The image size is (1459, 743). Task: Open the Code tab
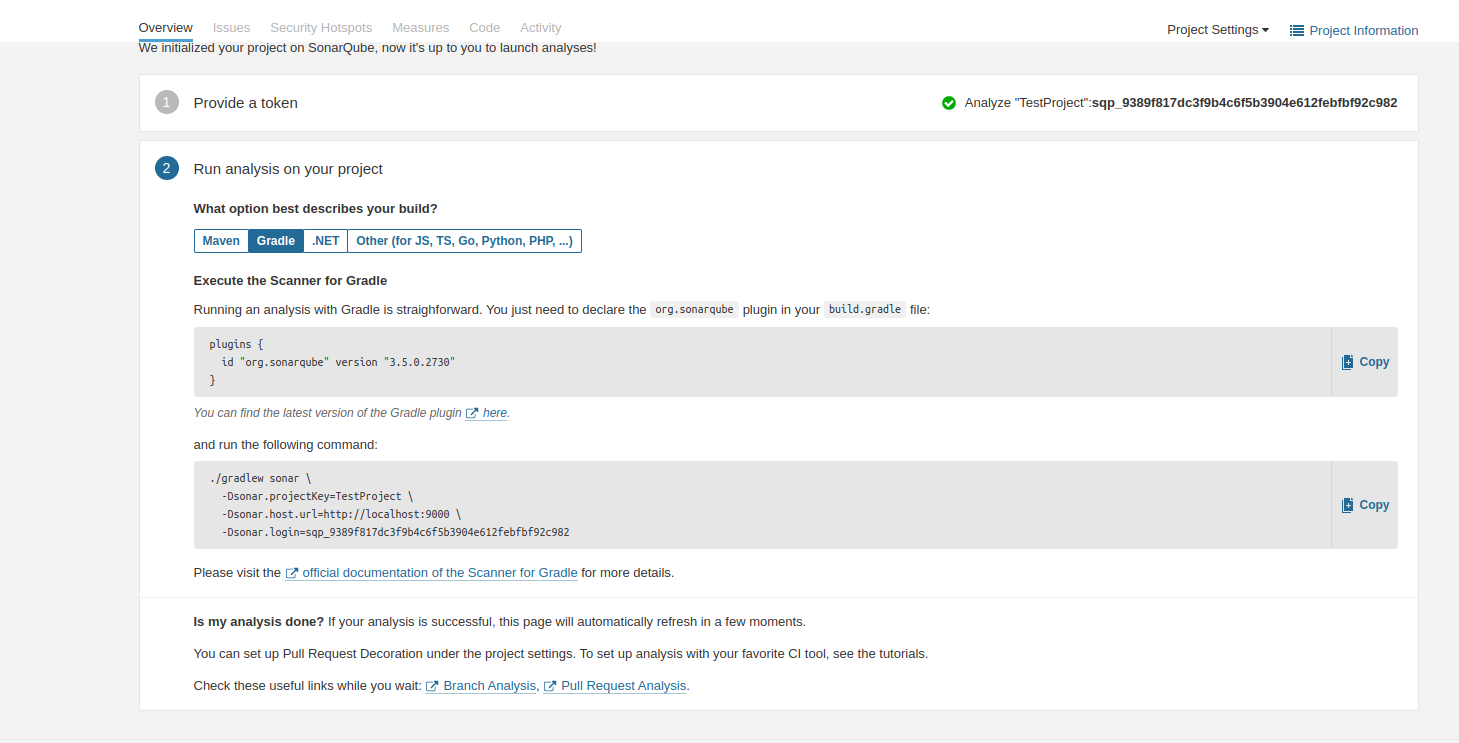(x=484, y=28)
